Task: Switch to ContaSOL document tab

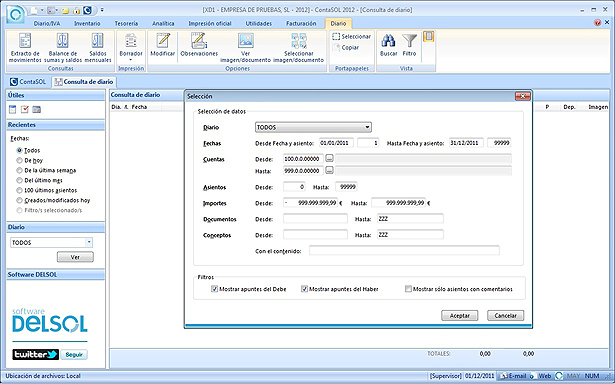Action: click(x=28, y=82)
